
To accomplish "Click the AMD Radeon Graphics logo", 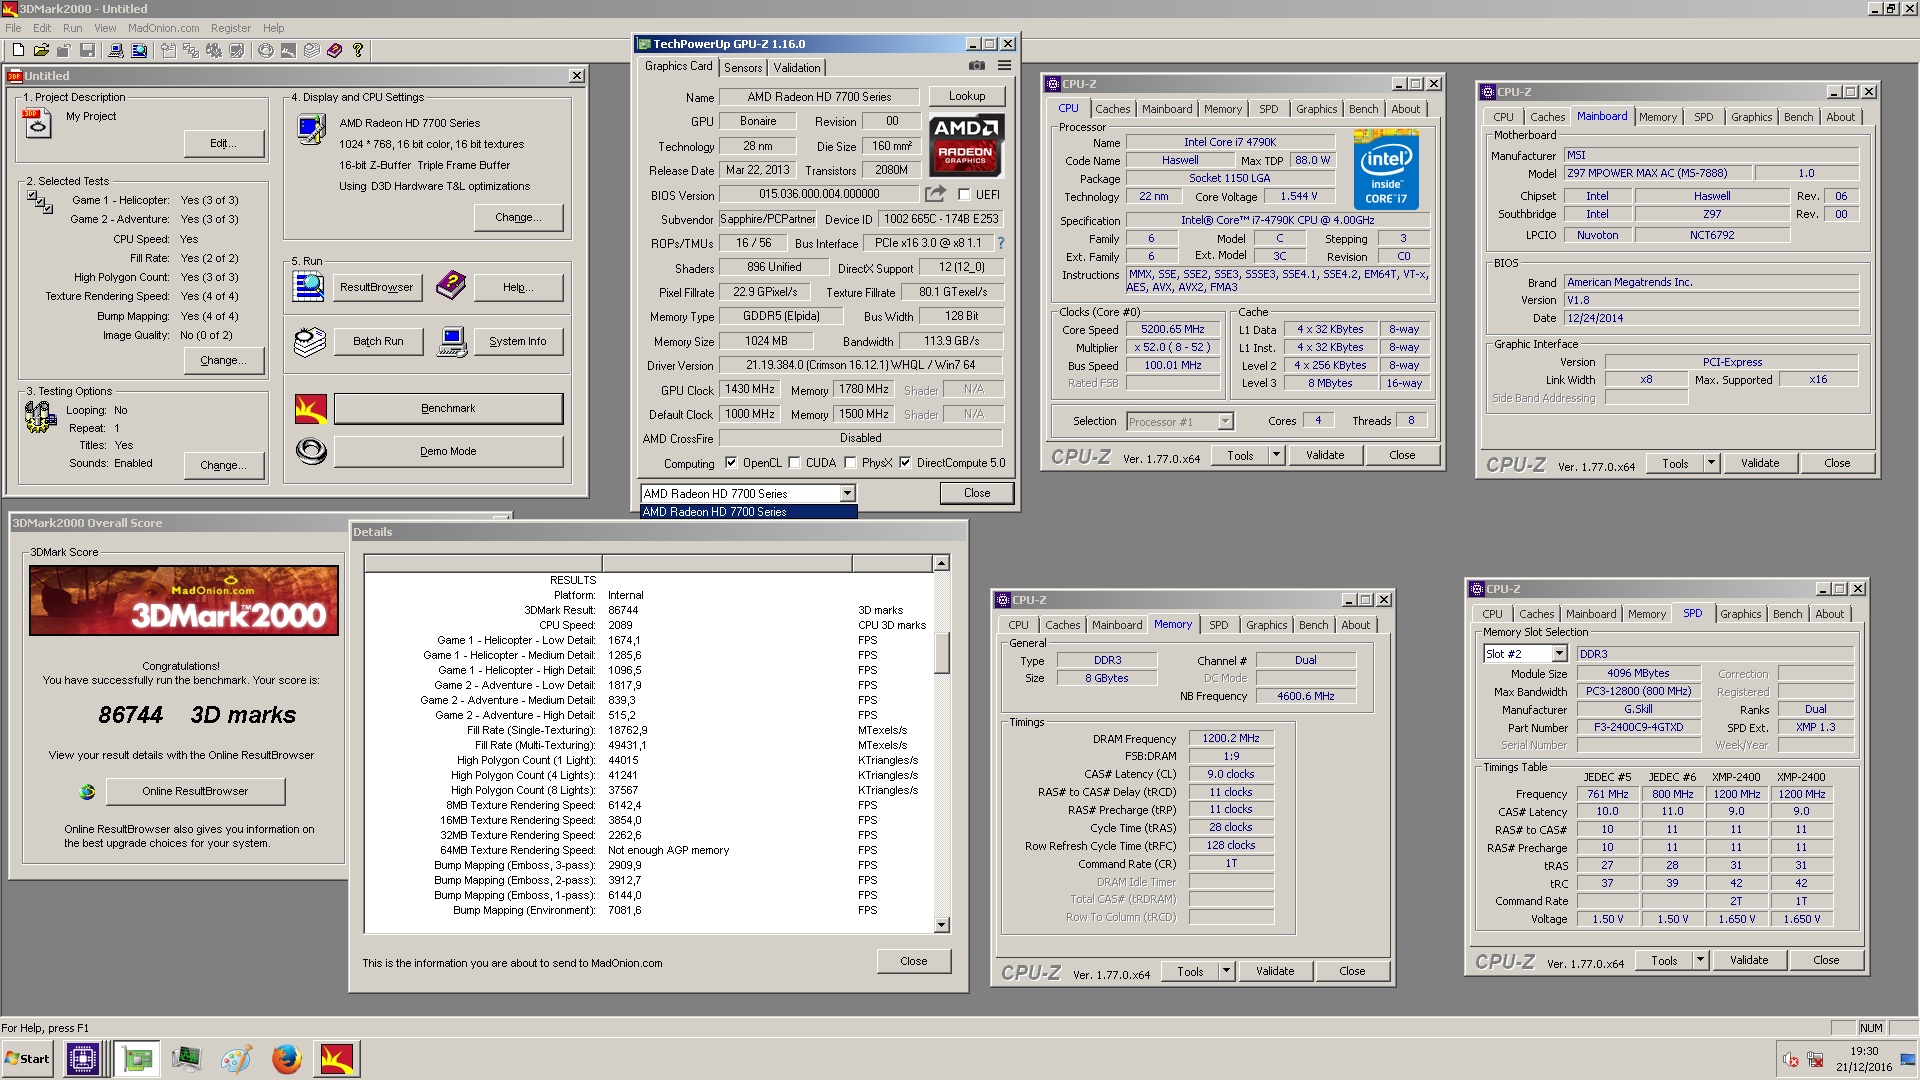I will [965, 145].
